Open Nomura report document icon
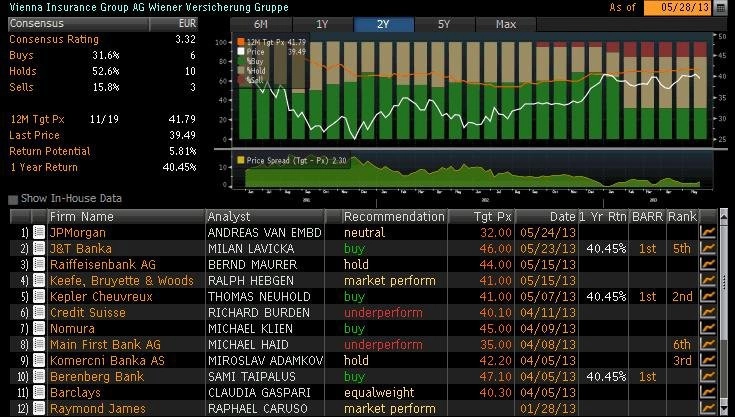The image size is (735, 417). [x=39, y=328]
